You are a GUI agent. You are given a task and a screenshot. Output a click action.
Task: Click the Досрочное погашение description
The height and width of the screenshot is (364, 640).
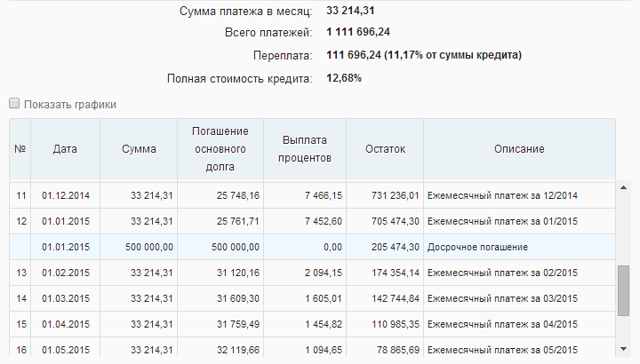(x=478, y=247)
